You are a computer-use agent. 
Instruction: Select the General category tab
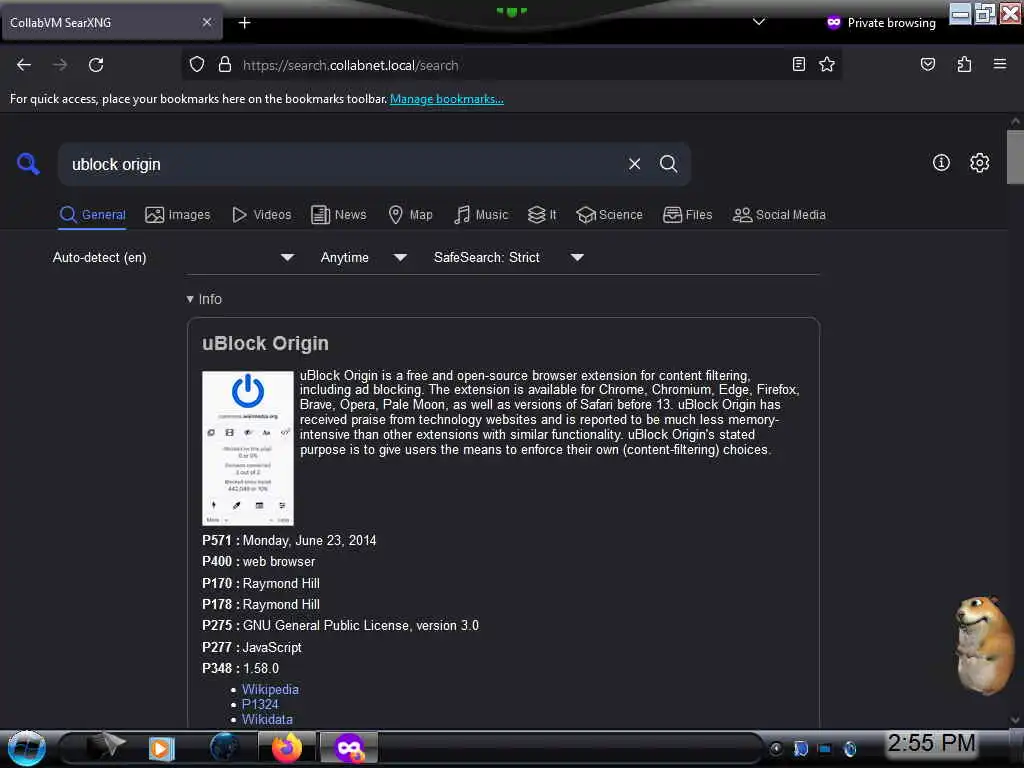tap(92, 215)
